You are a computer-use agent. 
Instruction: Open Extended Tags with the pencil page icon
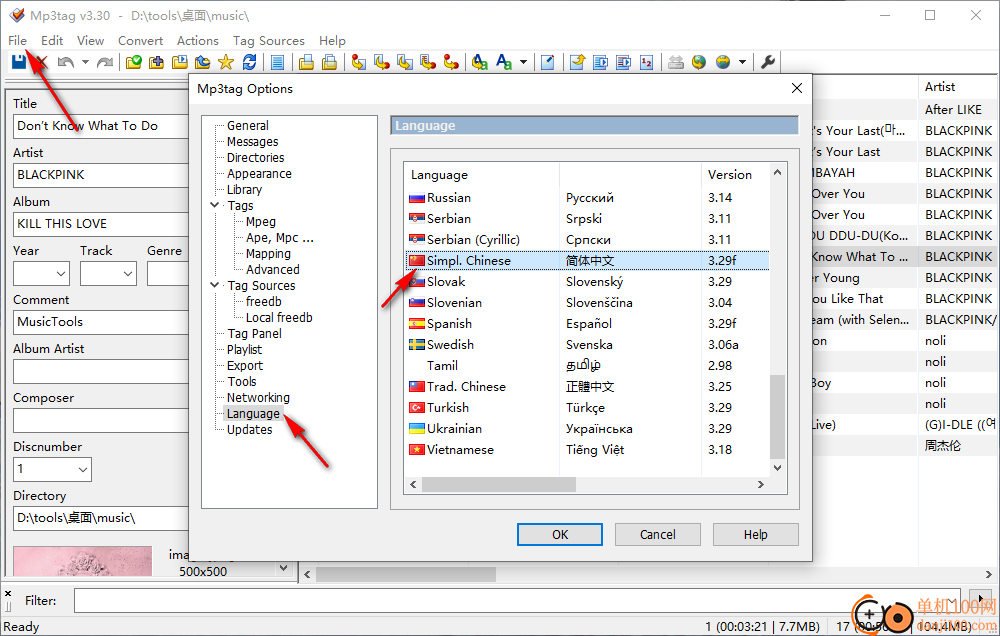pyautogui.click(x=547, y=62)
